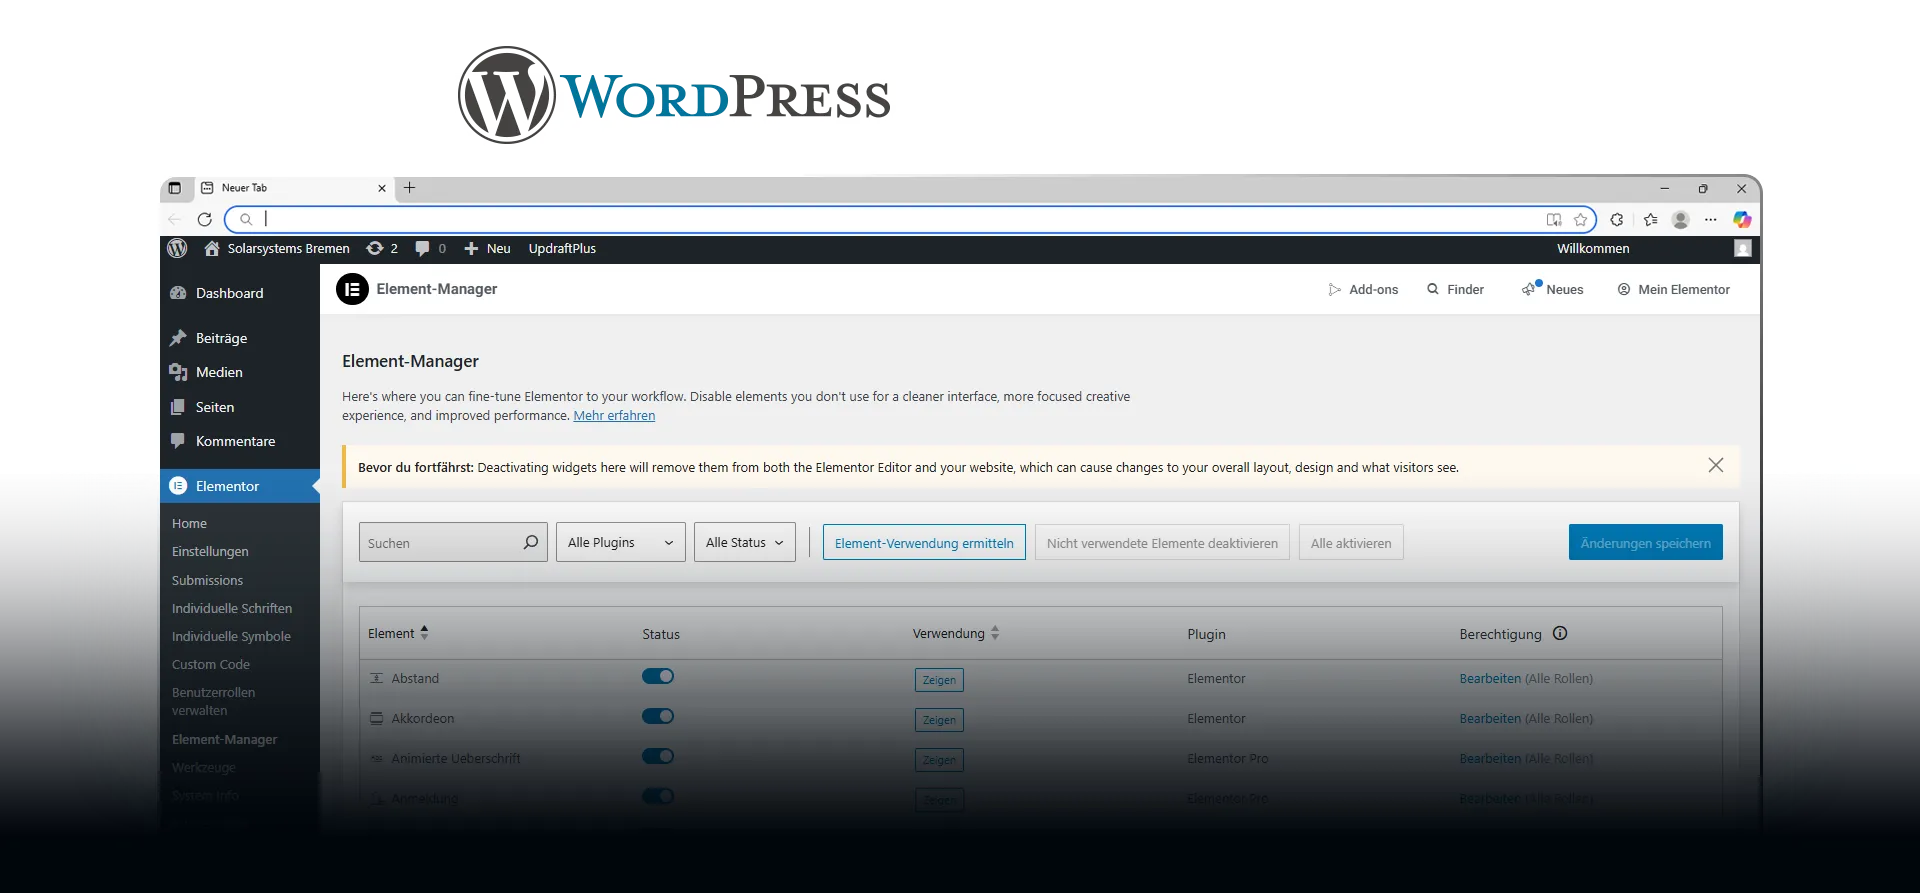Click the Berechtigung info icon
This screenshot has width=1920, height=893.
1560,633
